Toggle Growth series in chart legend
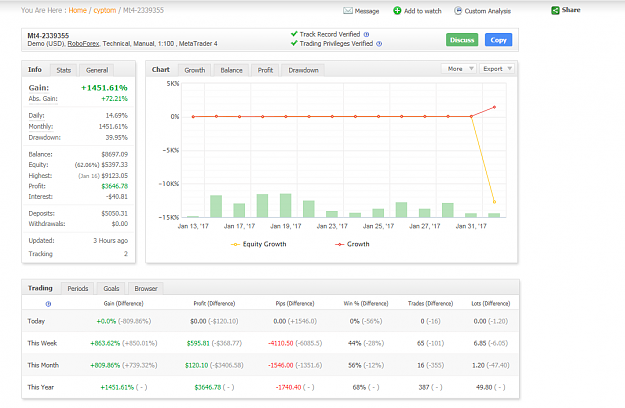The image size is (625, 408). click(352, 244)
